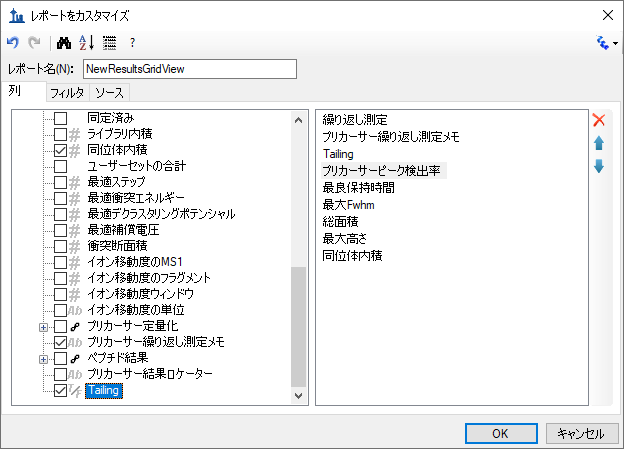Click the キャンセル button
Viewport: 624px width, 449px height.
582,433
